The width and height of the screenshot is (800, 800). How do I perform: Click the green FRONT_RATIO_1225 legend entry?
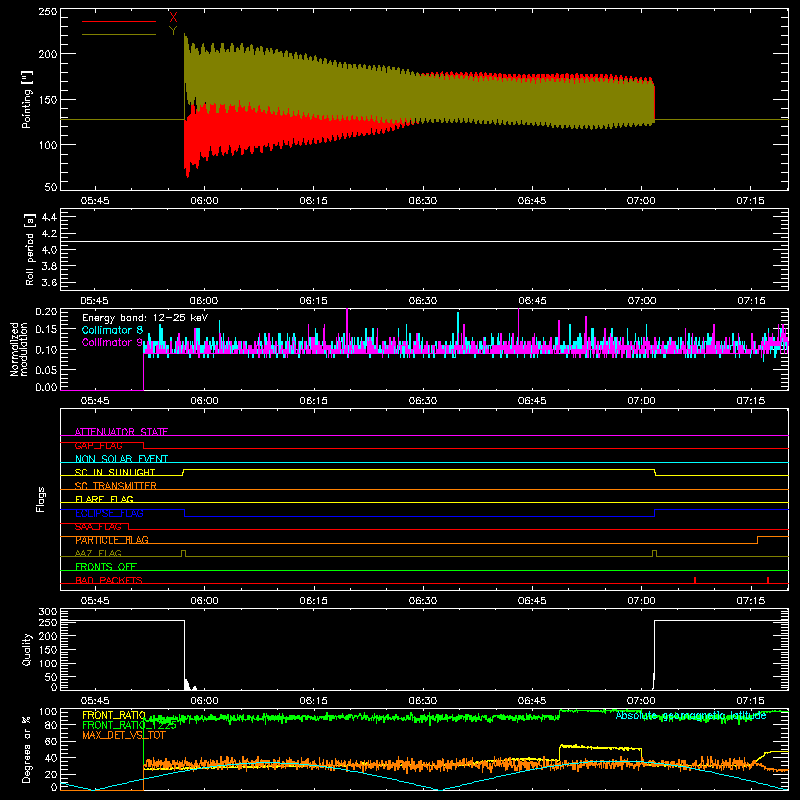click(x=129, y=725)
